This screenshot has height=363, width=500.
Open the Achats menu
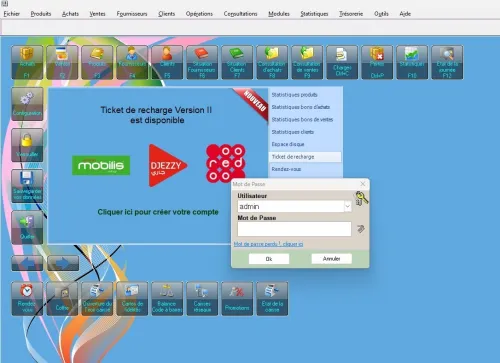(70, 14)
